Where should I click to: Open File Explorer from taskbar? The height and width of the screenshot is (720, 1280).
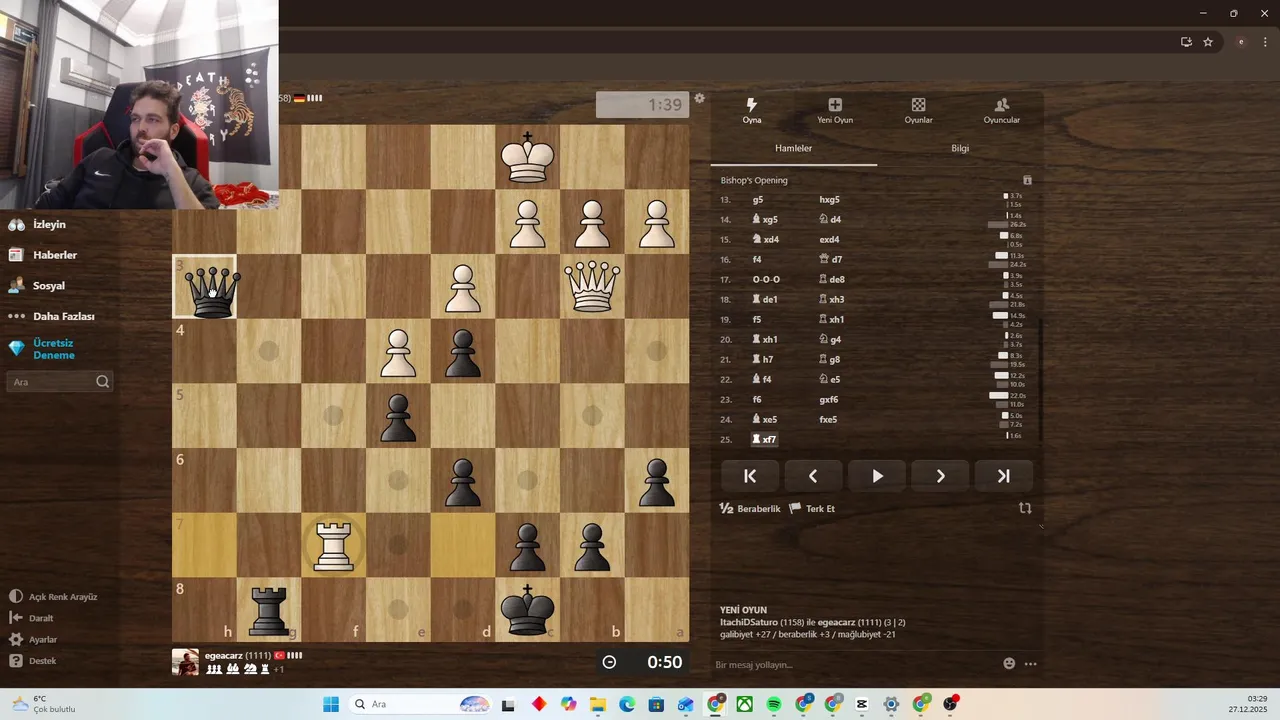coord(598,704)
